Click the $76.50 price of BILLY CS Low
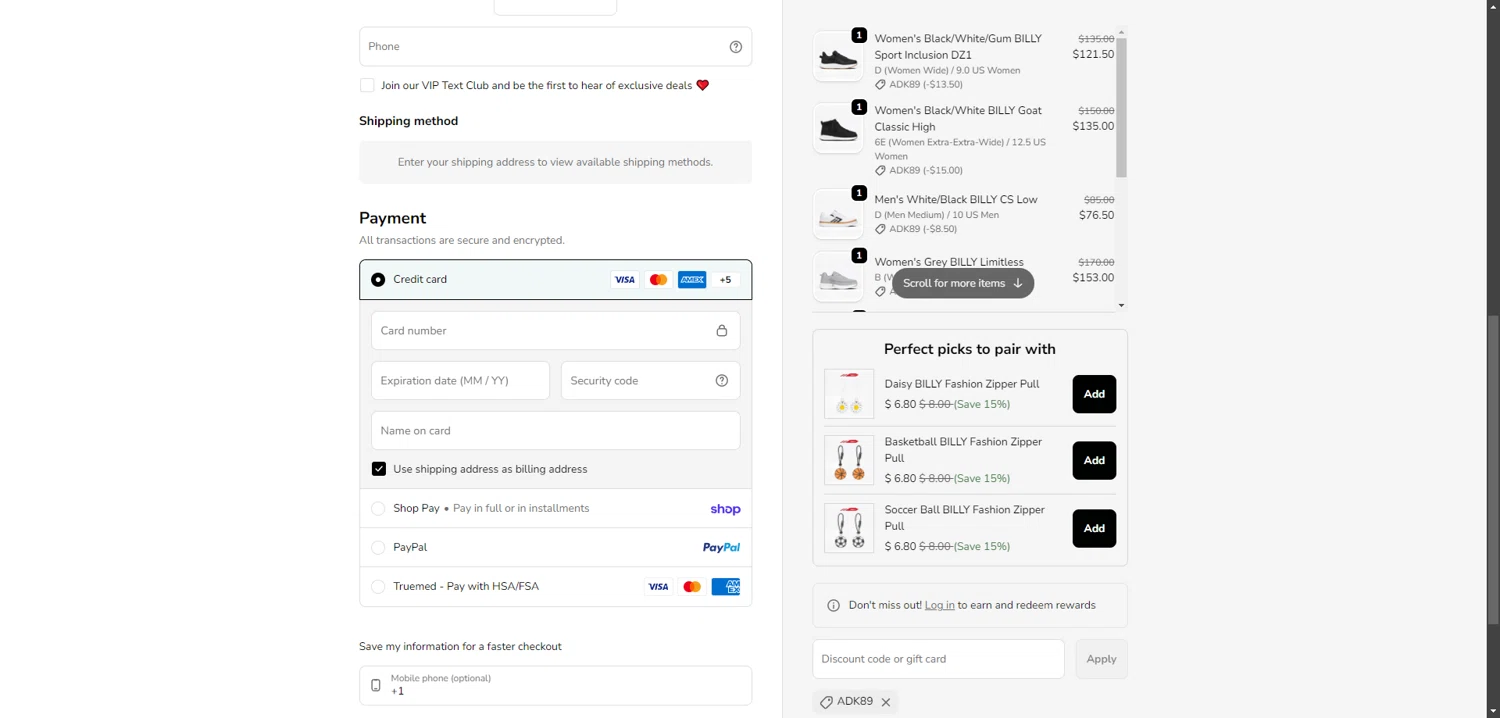Image resolution: width=1500 pixels, height=718 pixels. pyautogui.click(x=1096, y=216)
